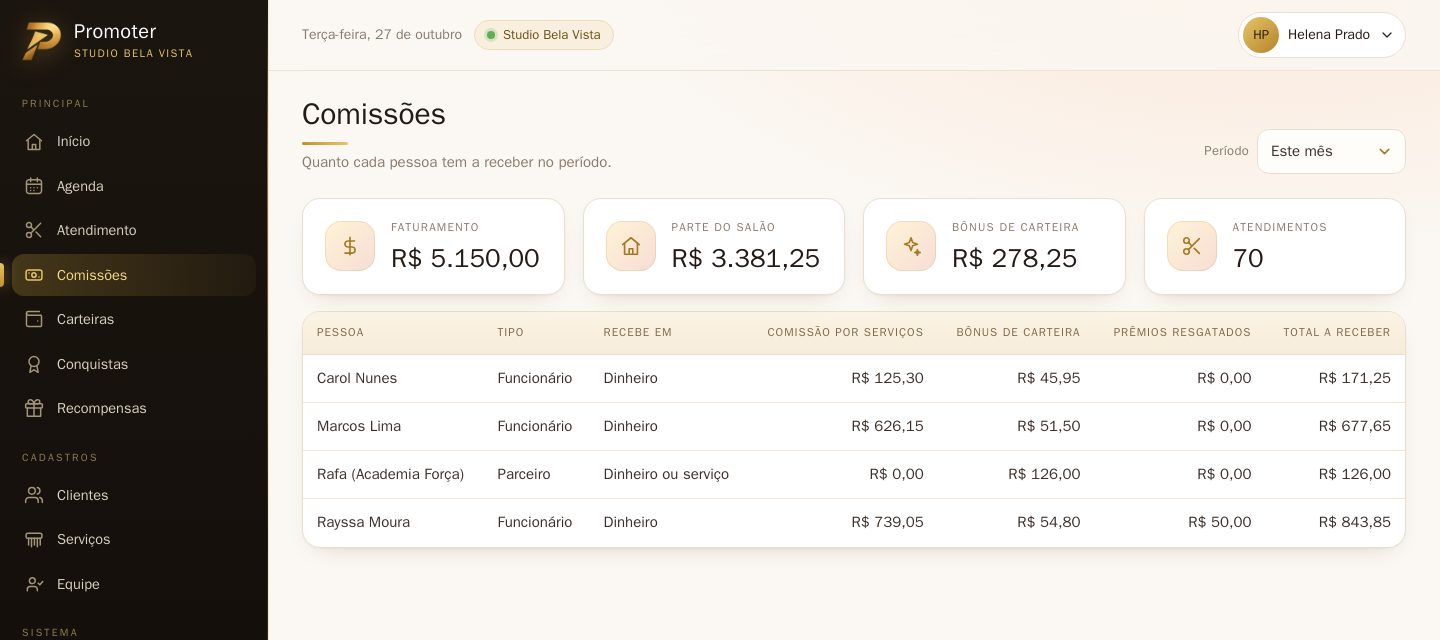Click the Conquistas award icon
The image size is (1440, 640).
34,364
